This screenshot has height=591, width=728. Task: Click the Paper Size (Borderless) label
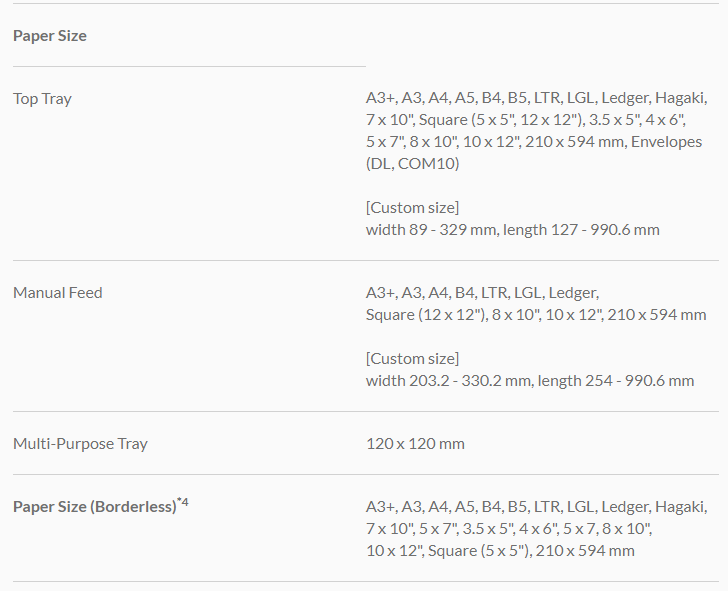click(x=94, y=507)
